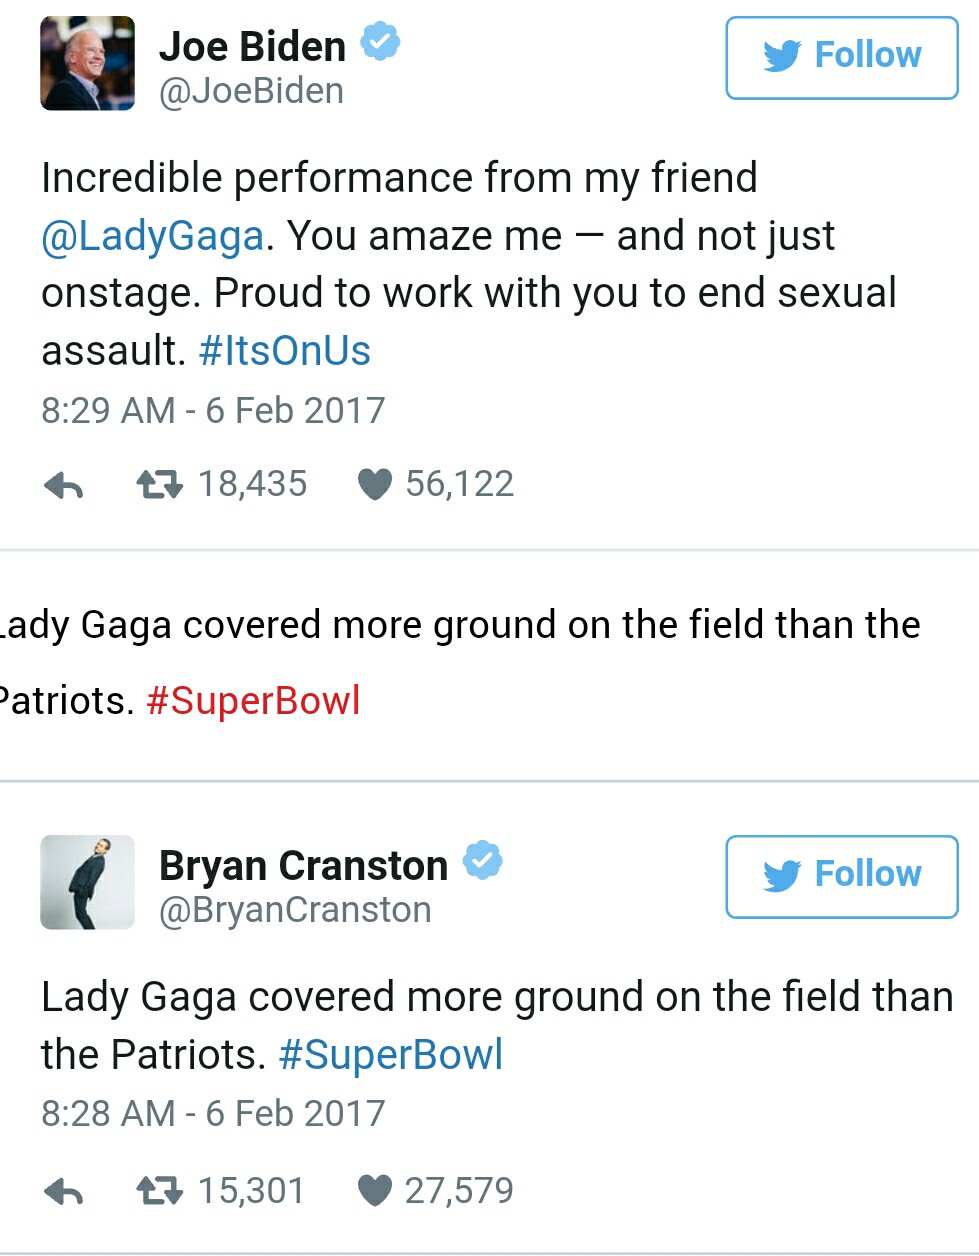
Task: Open blue #SuperBowl hashtag in Cranston's tweet
Action: pos(390,1055)
